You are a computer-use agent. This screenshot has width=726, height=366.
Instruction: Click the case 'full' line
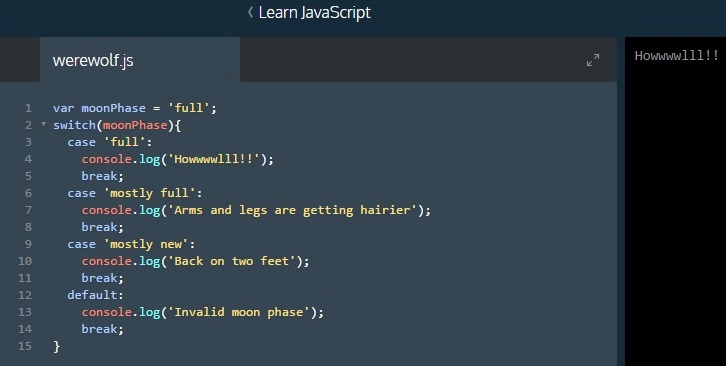point(110,142)
